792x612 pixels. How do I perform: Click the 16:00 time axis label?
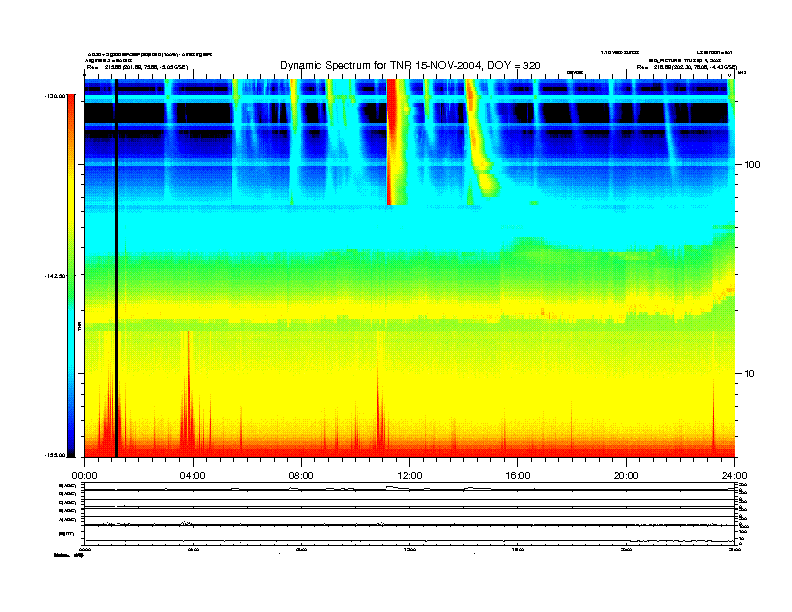pos(518,476)
